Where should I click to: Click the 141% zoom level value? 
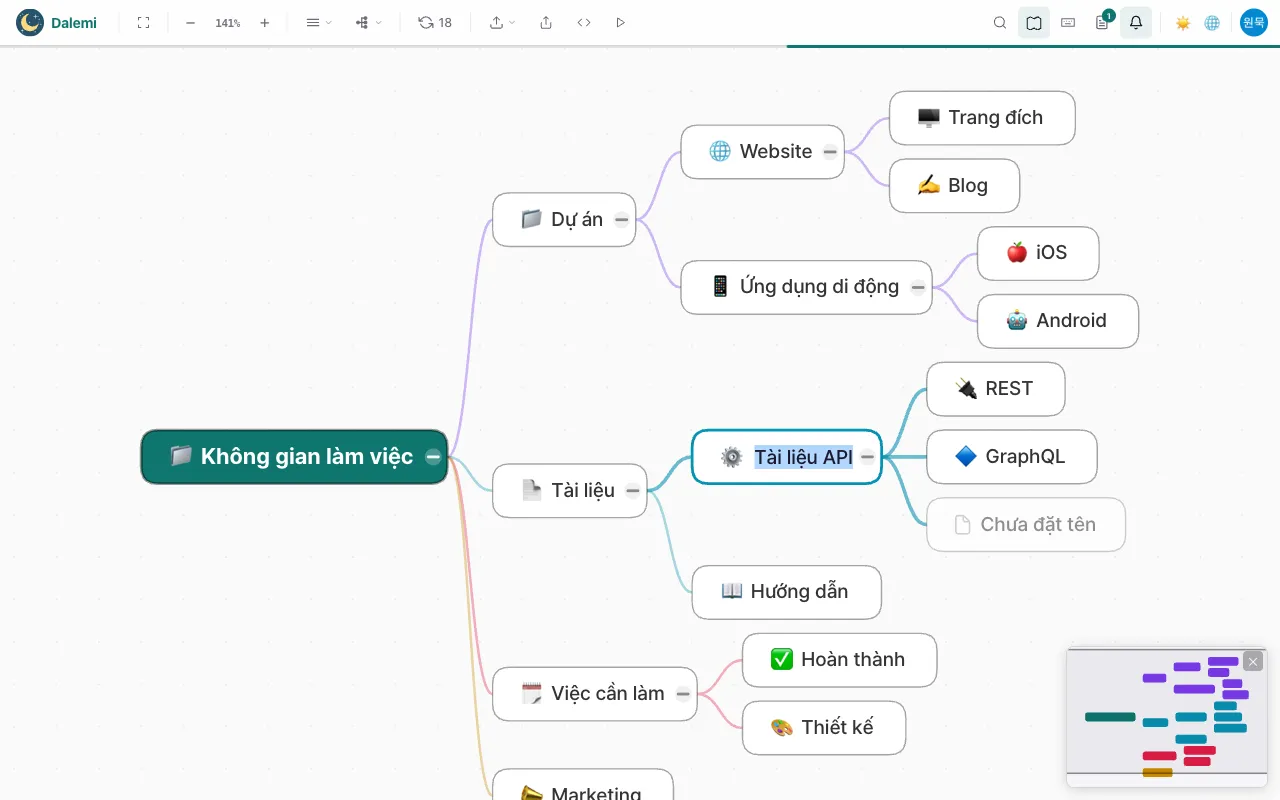point(228,22)
